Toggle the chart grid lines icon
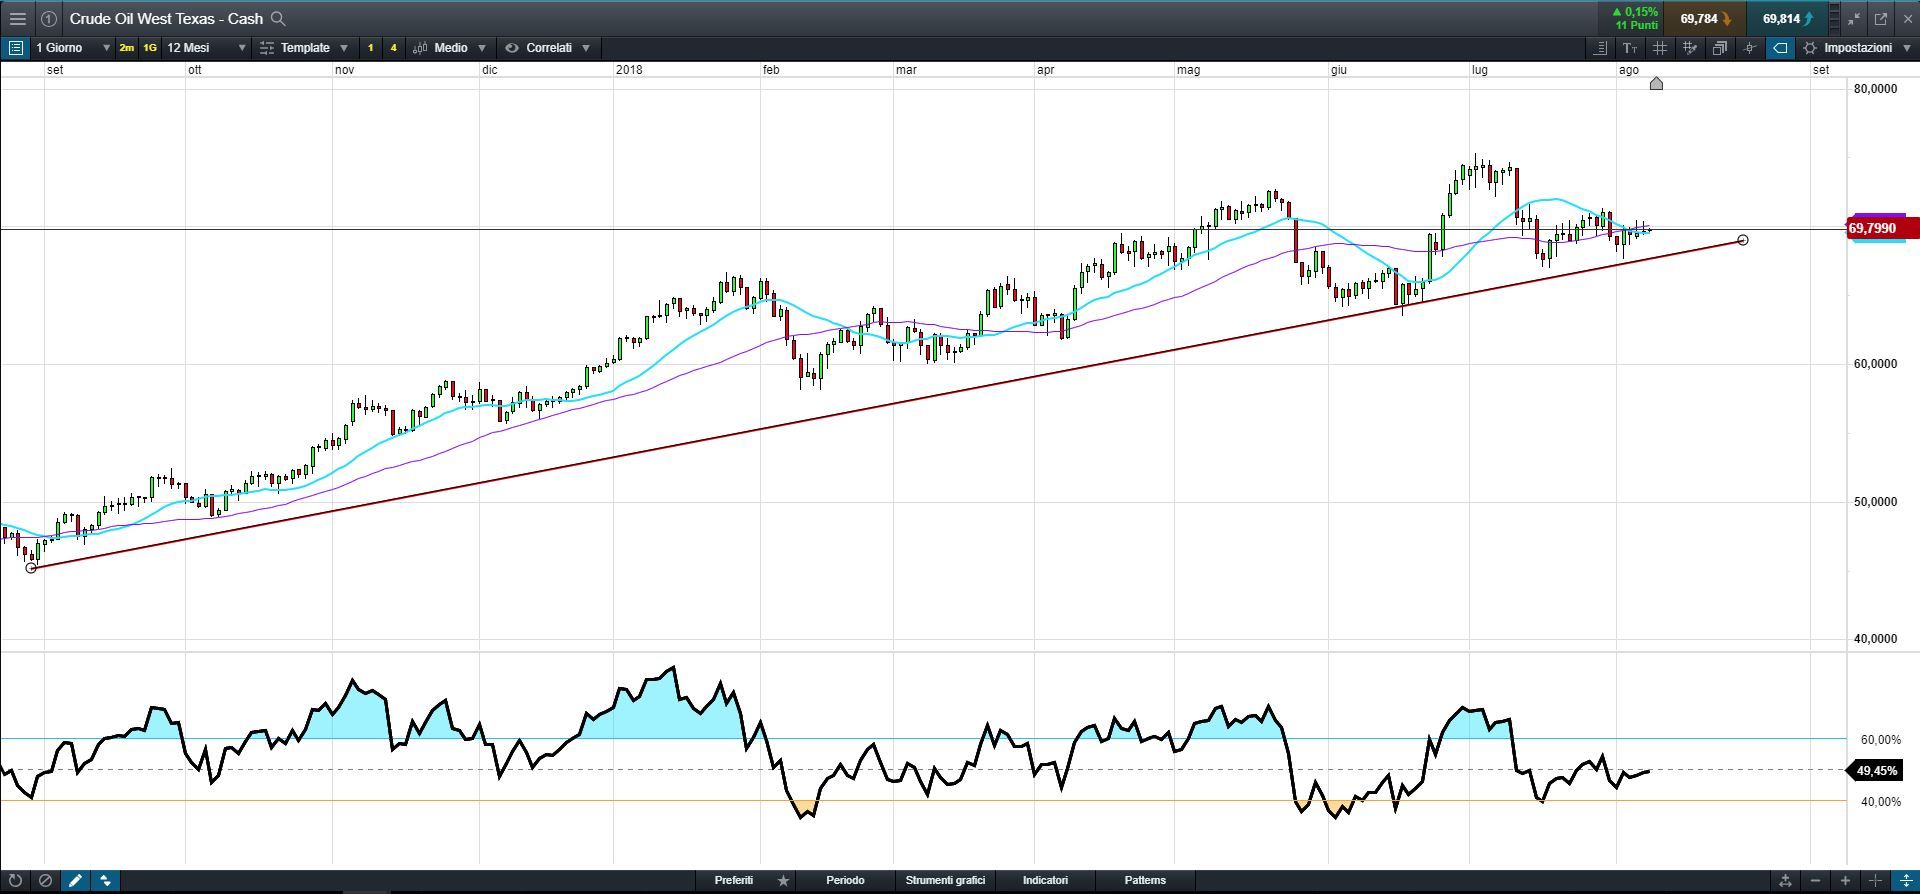This screenshot has width=1920, height=894. pos(1660,48)
